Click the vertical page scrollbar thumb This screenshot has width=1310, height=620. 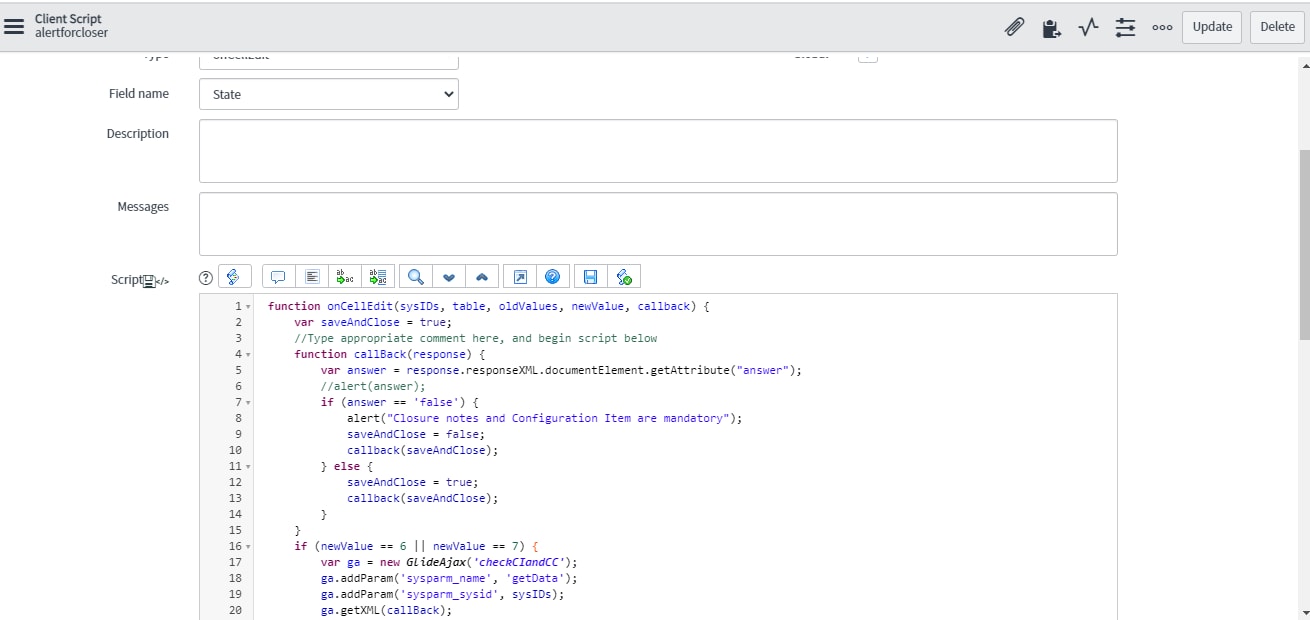tap(1303, 245)
